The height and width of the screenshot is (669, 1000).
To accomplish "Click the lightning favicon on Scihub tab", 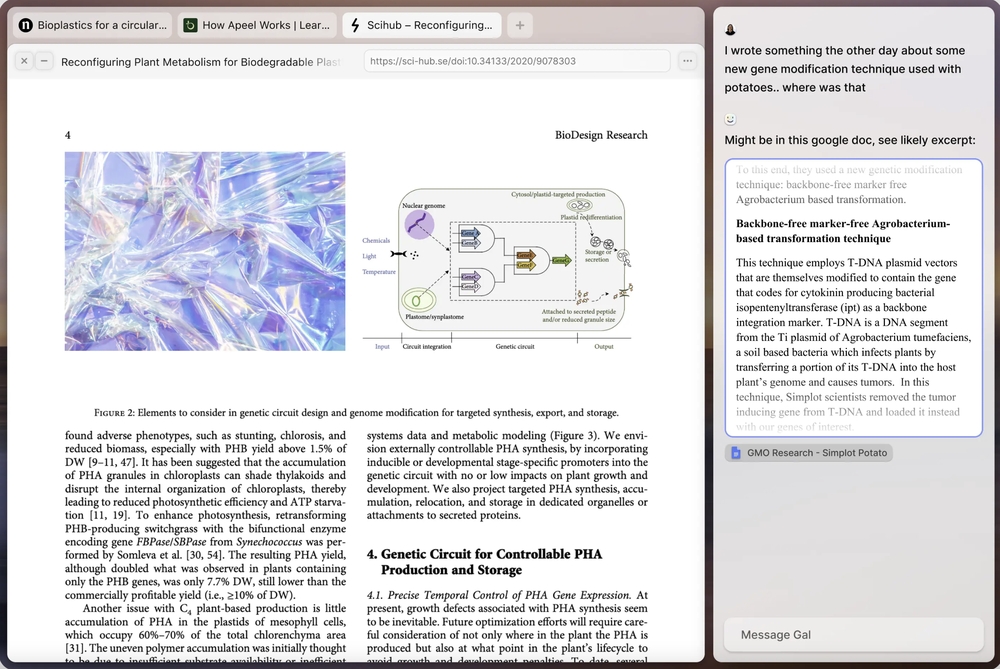I will (355, 26).
